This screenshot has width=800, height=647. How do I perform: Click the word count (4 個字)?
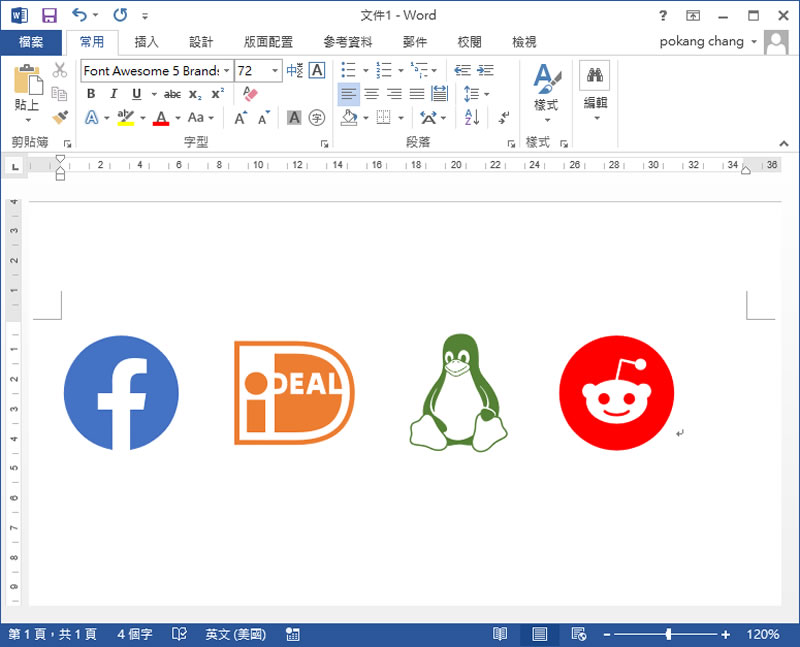tap(135, 634)
